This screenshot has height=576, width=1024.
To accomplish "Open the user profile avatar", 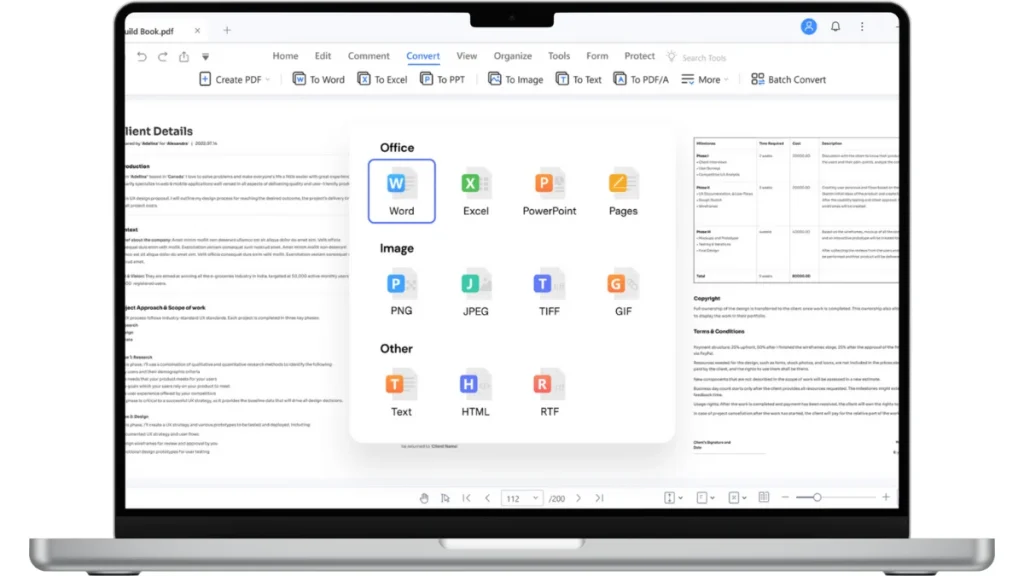I will [808, 27].
